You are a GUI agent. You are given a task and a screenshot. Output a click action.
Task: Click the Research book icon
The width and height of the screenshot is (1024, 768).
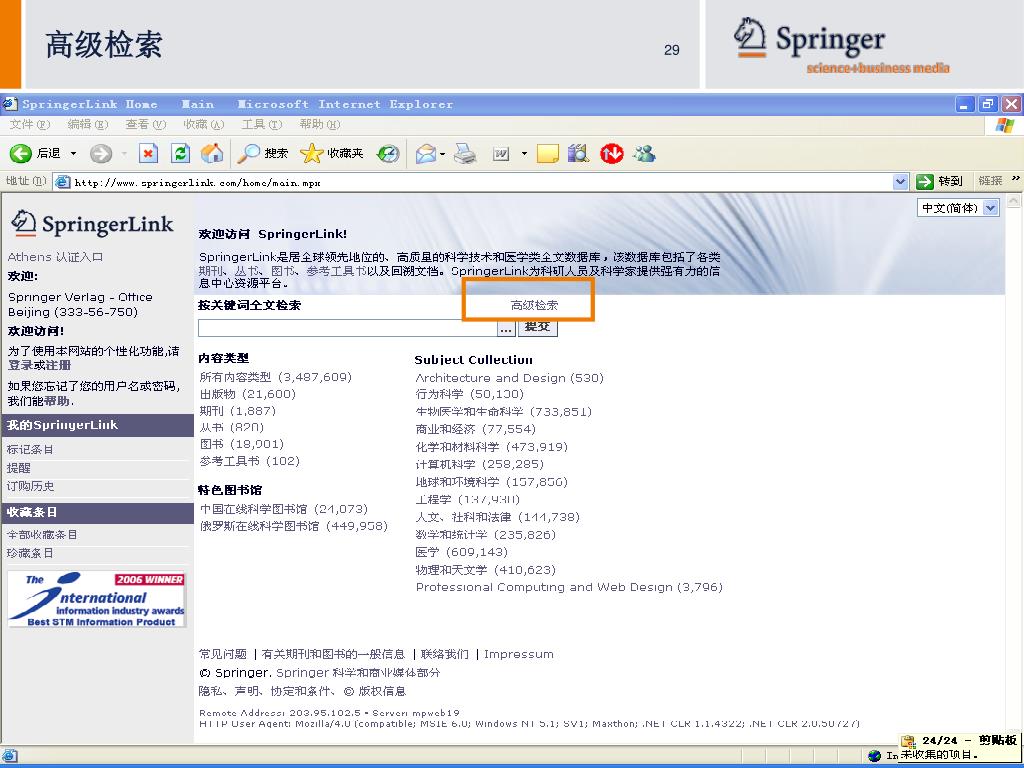pos(578,153)
